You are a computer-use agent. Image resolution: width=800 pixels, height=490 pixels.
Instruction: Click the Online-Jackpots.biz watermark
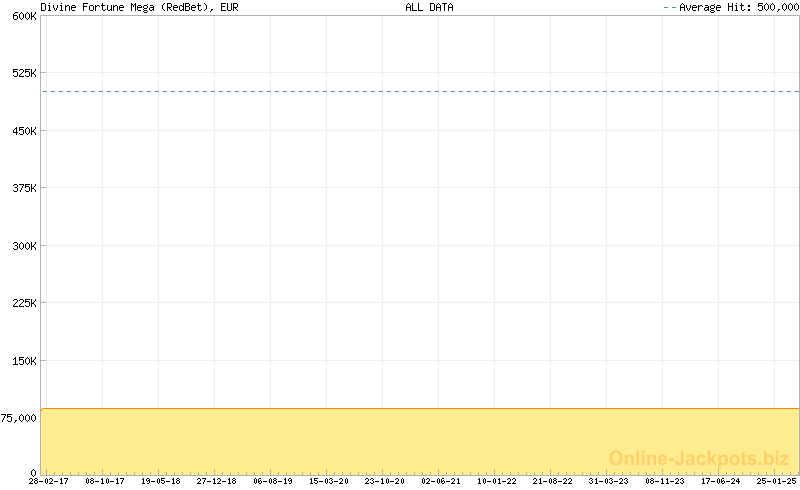[x=699, y=458]
